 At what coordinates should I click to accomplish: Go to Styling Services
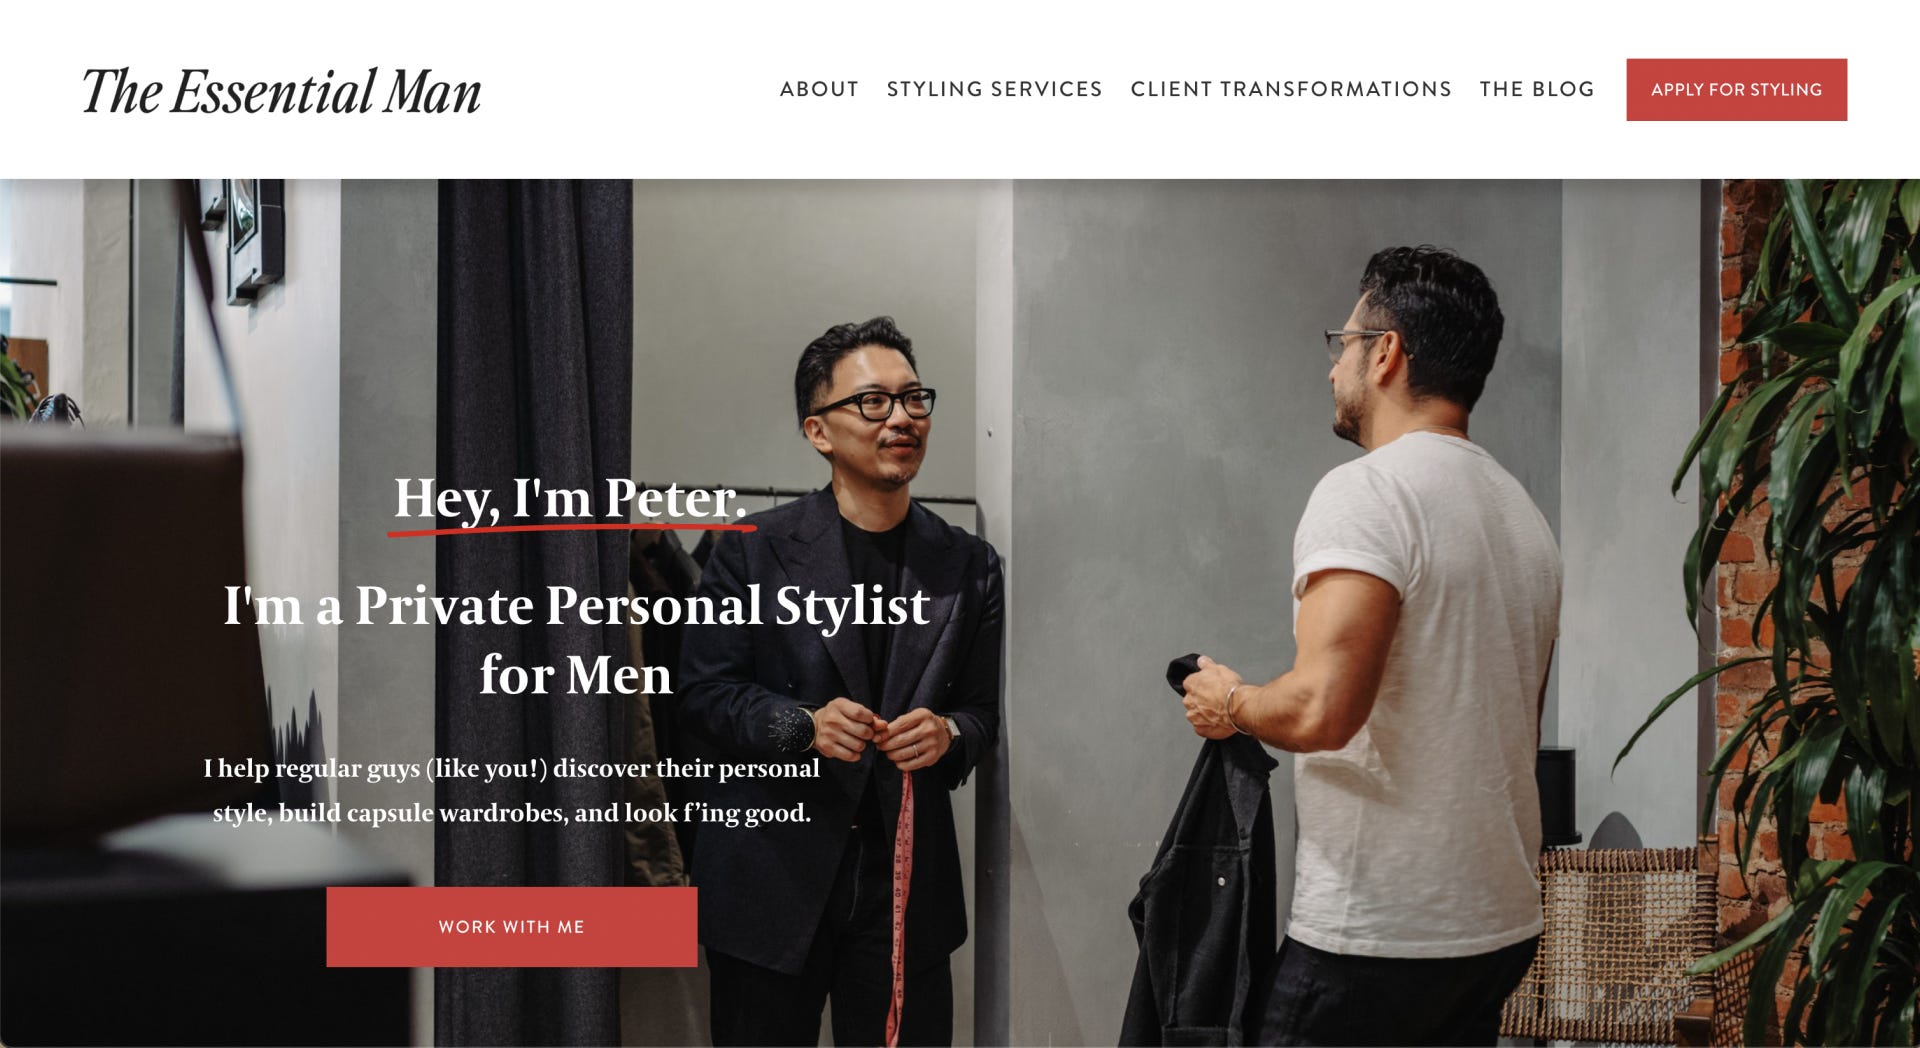(x=994, y=89)
